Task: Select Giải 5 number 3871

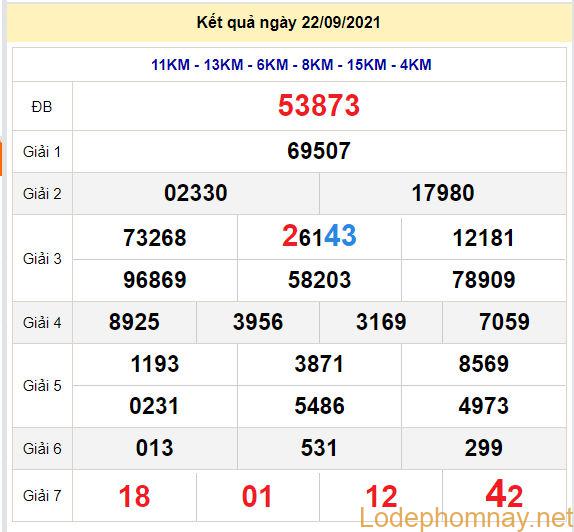Action: pyautogui.click(x=319, y=364)
